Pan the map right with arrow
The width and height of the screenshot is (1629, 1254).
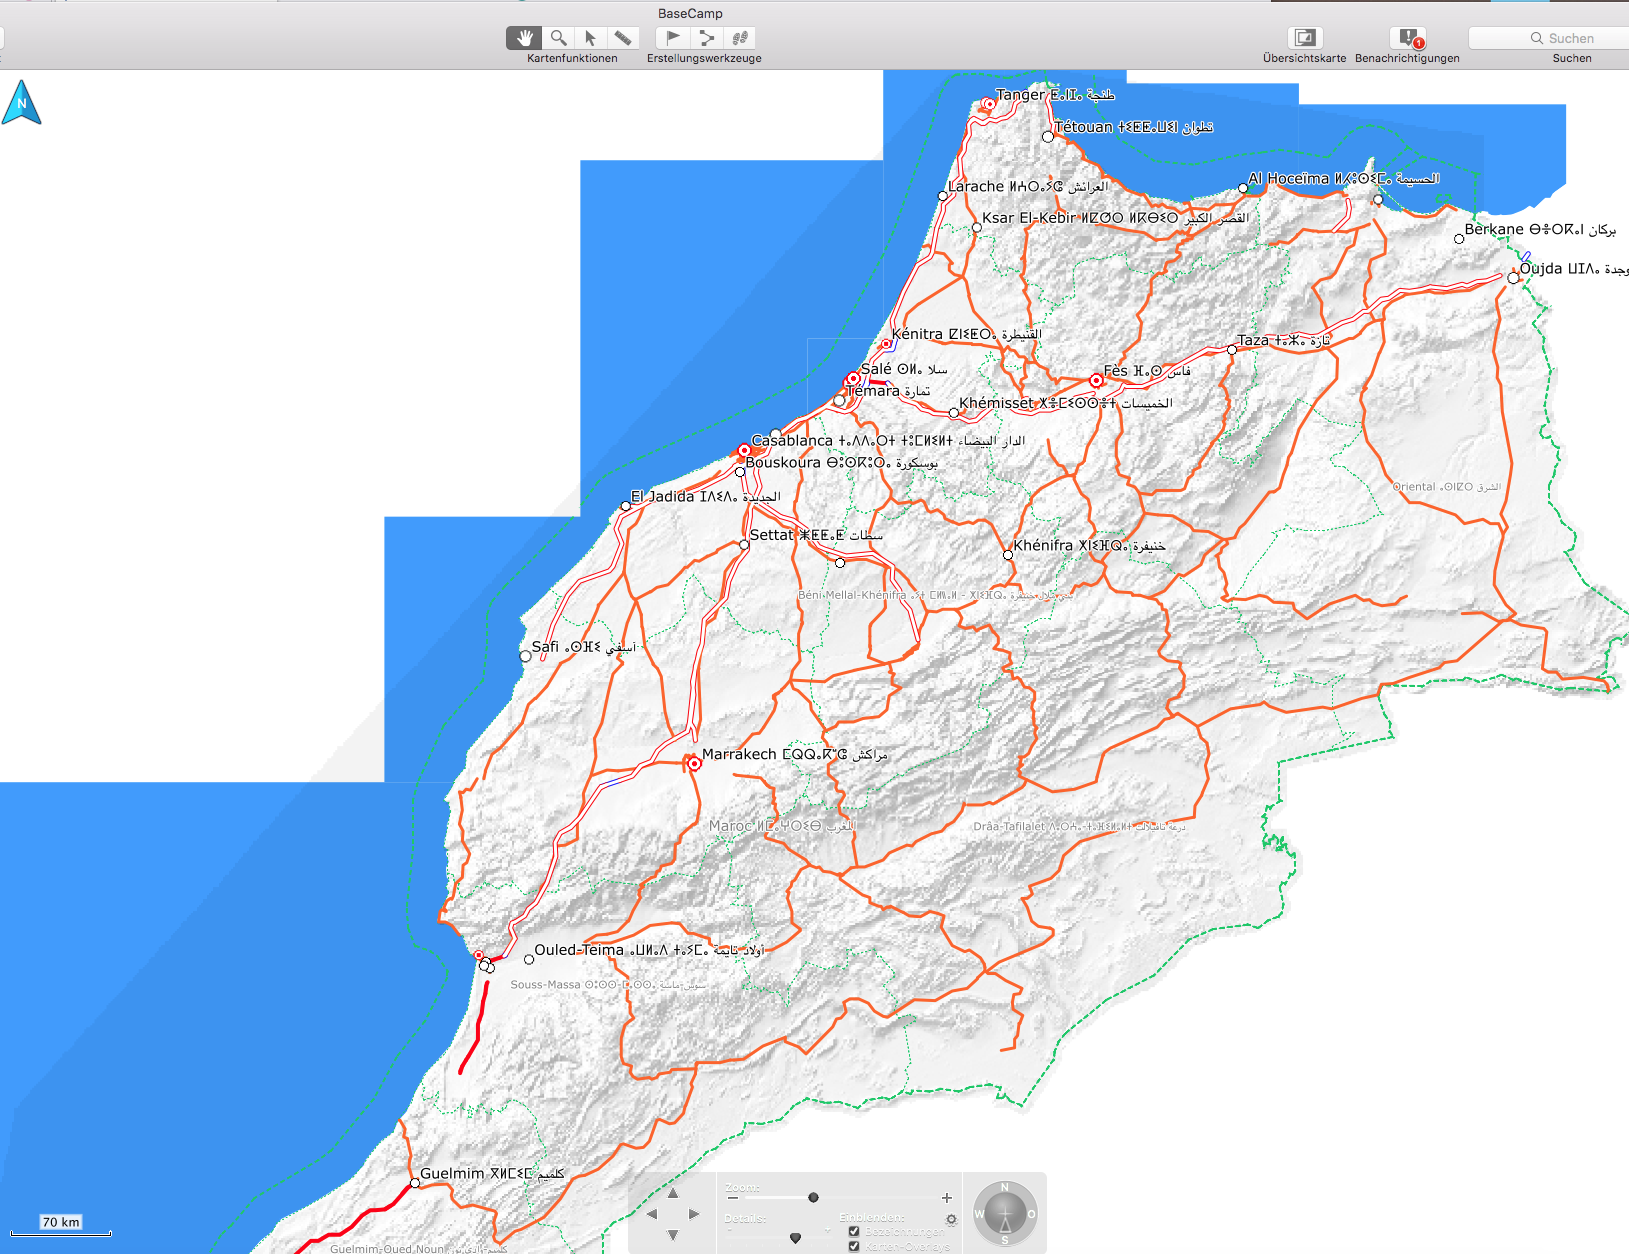[x=694, y=1214]
